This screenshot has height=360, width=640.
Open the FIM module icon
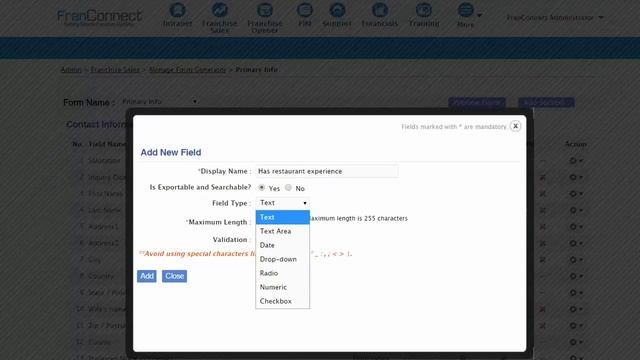pyautogui.click(x=304, y=10)
